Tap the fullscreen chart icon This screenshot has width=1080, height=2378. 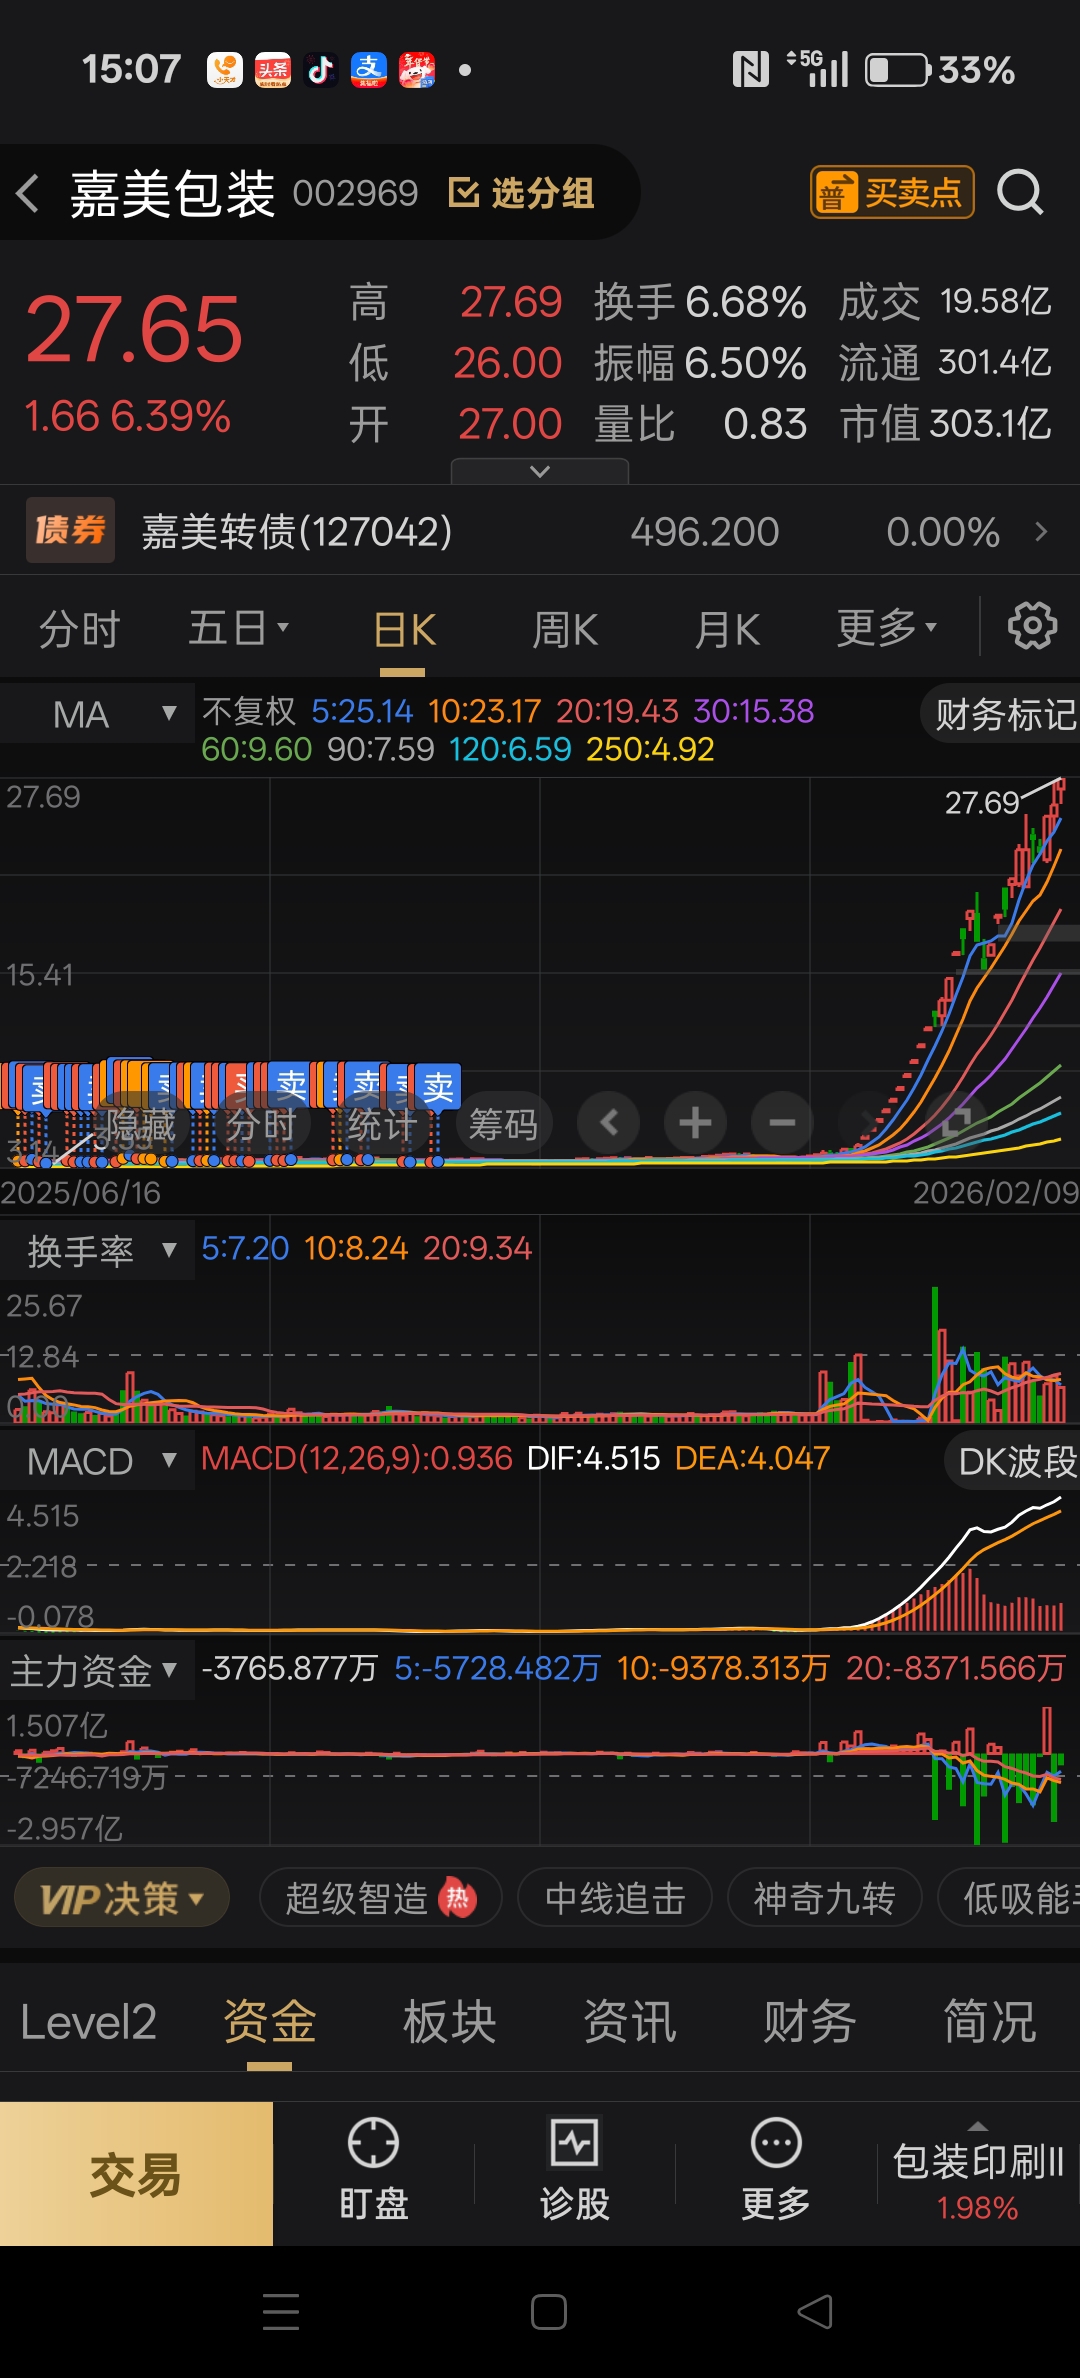pyautogui.click(x=956, y=1123)
